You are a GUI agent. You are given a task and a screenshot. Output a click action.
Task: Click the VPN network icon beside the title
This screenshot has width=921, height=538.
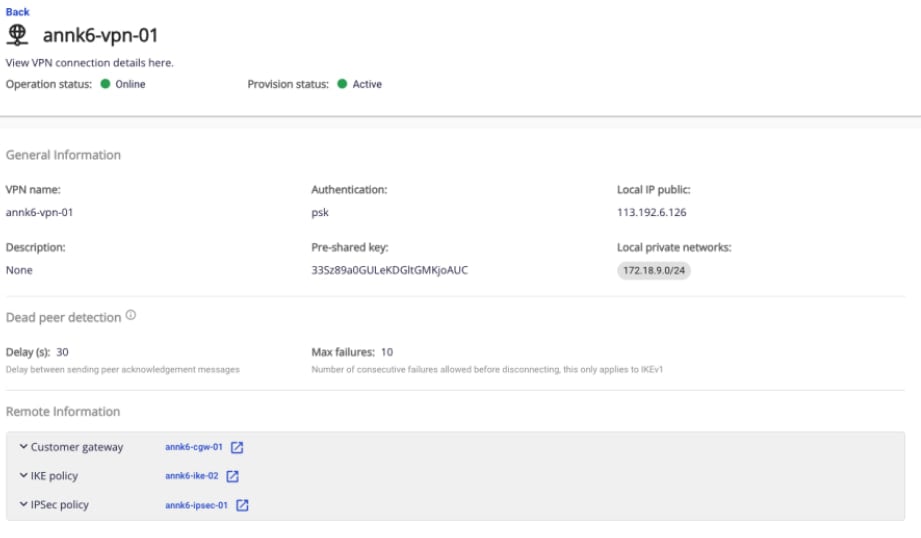[17, 35]
